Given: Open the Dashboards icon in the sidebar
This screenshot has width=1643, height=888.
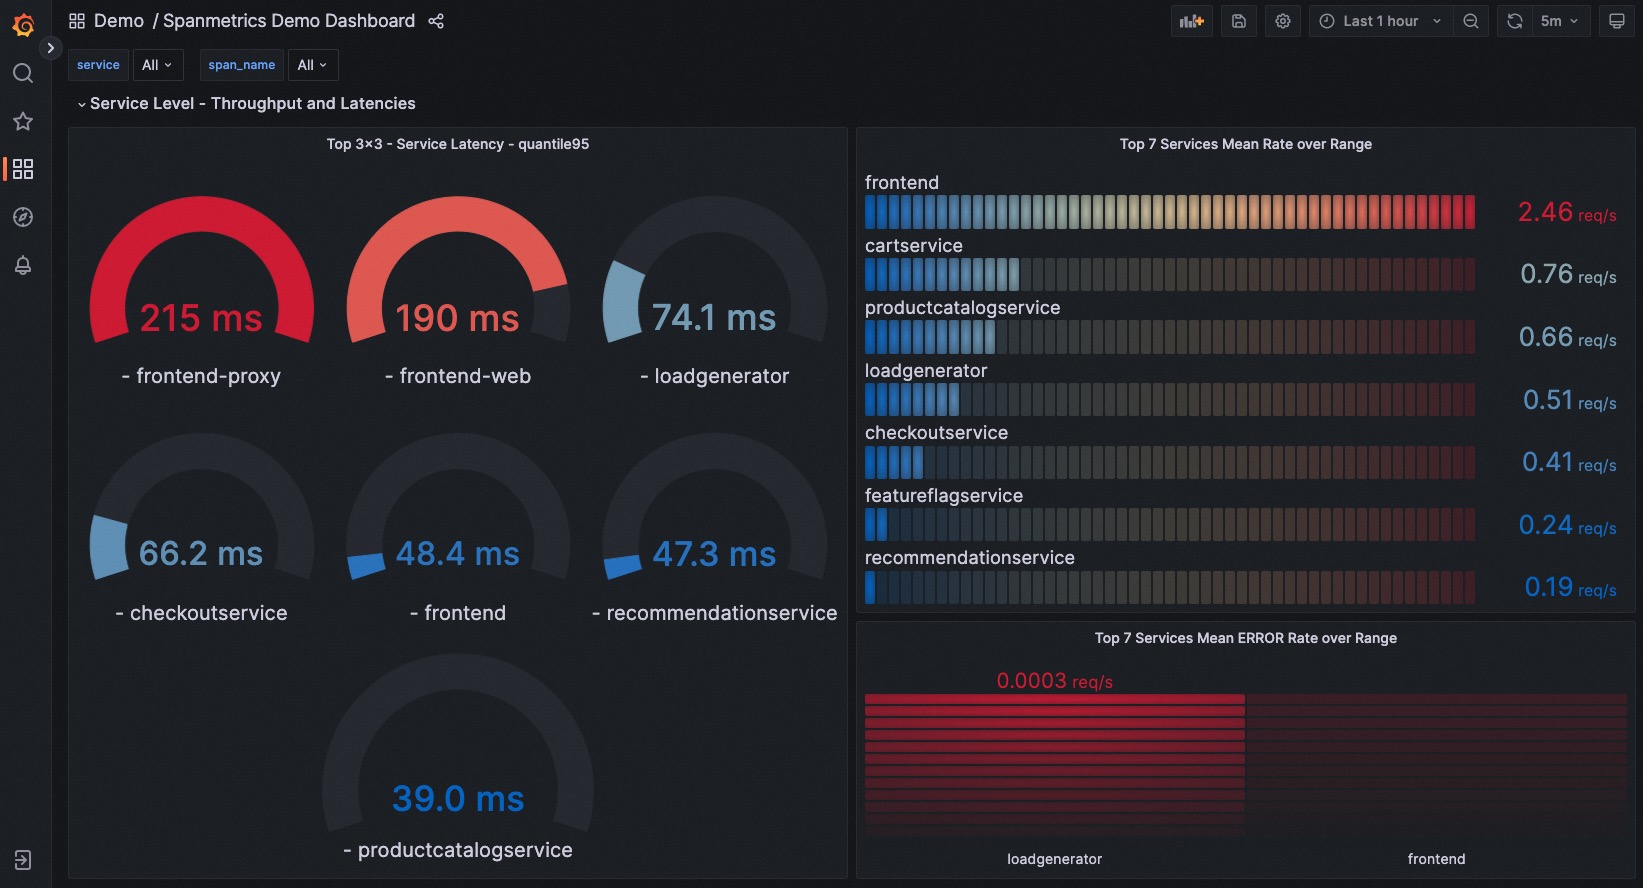Looking at the screenshot, I should point(23,169).
